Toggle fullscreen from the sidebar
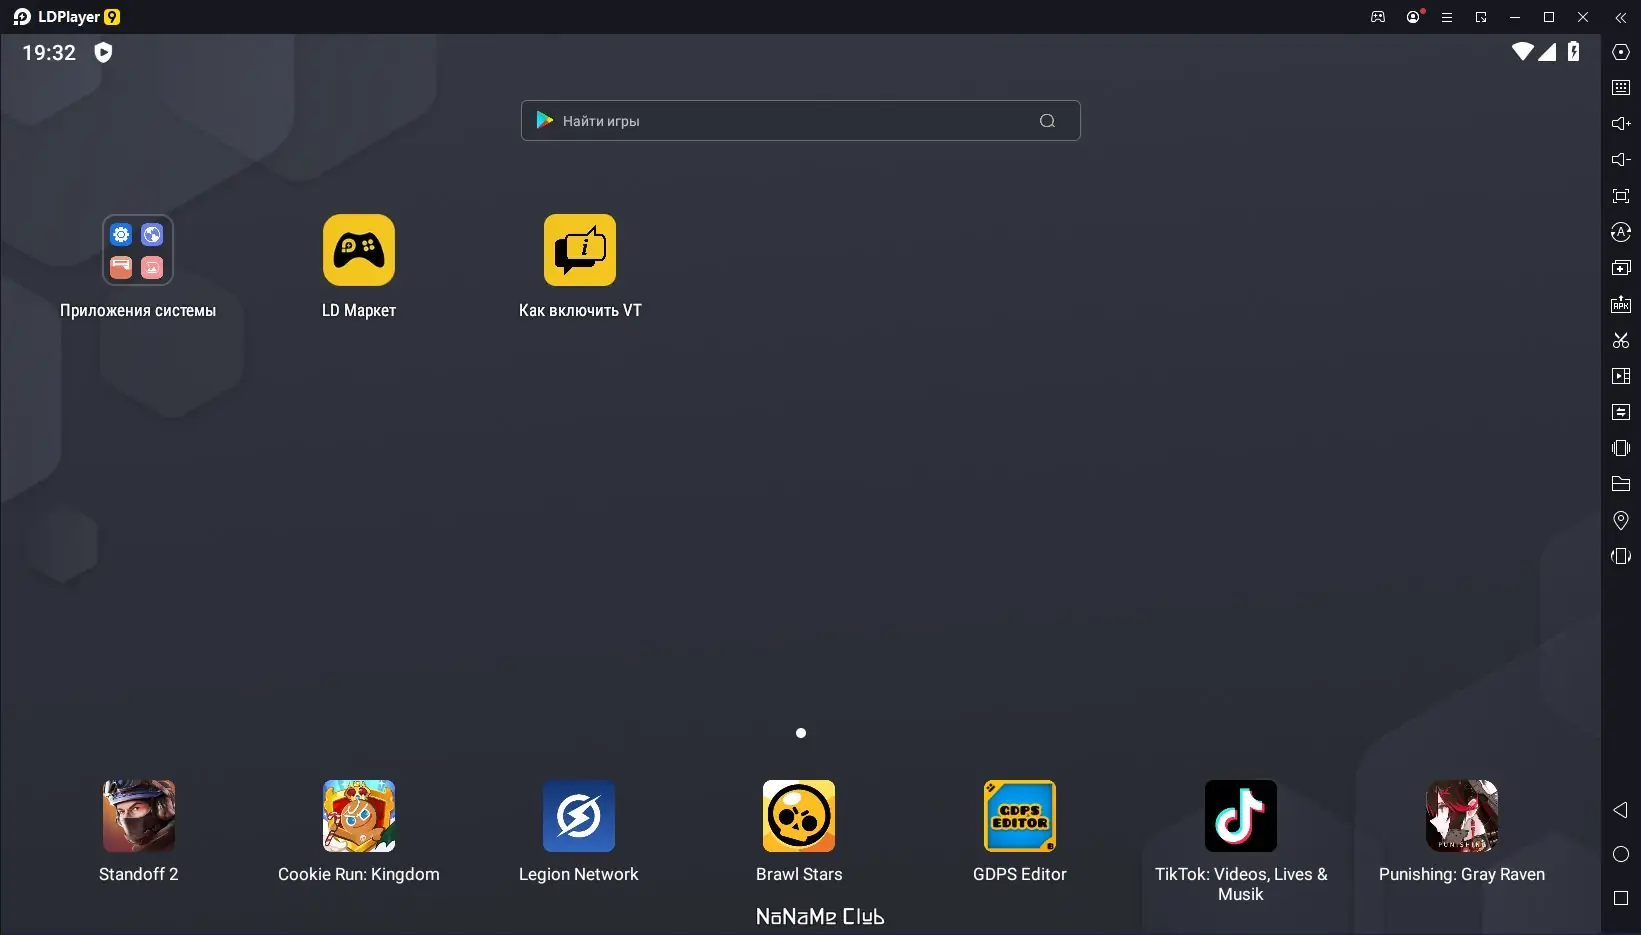This screenshot has width=1641, height=935. tap(1621, 196)
